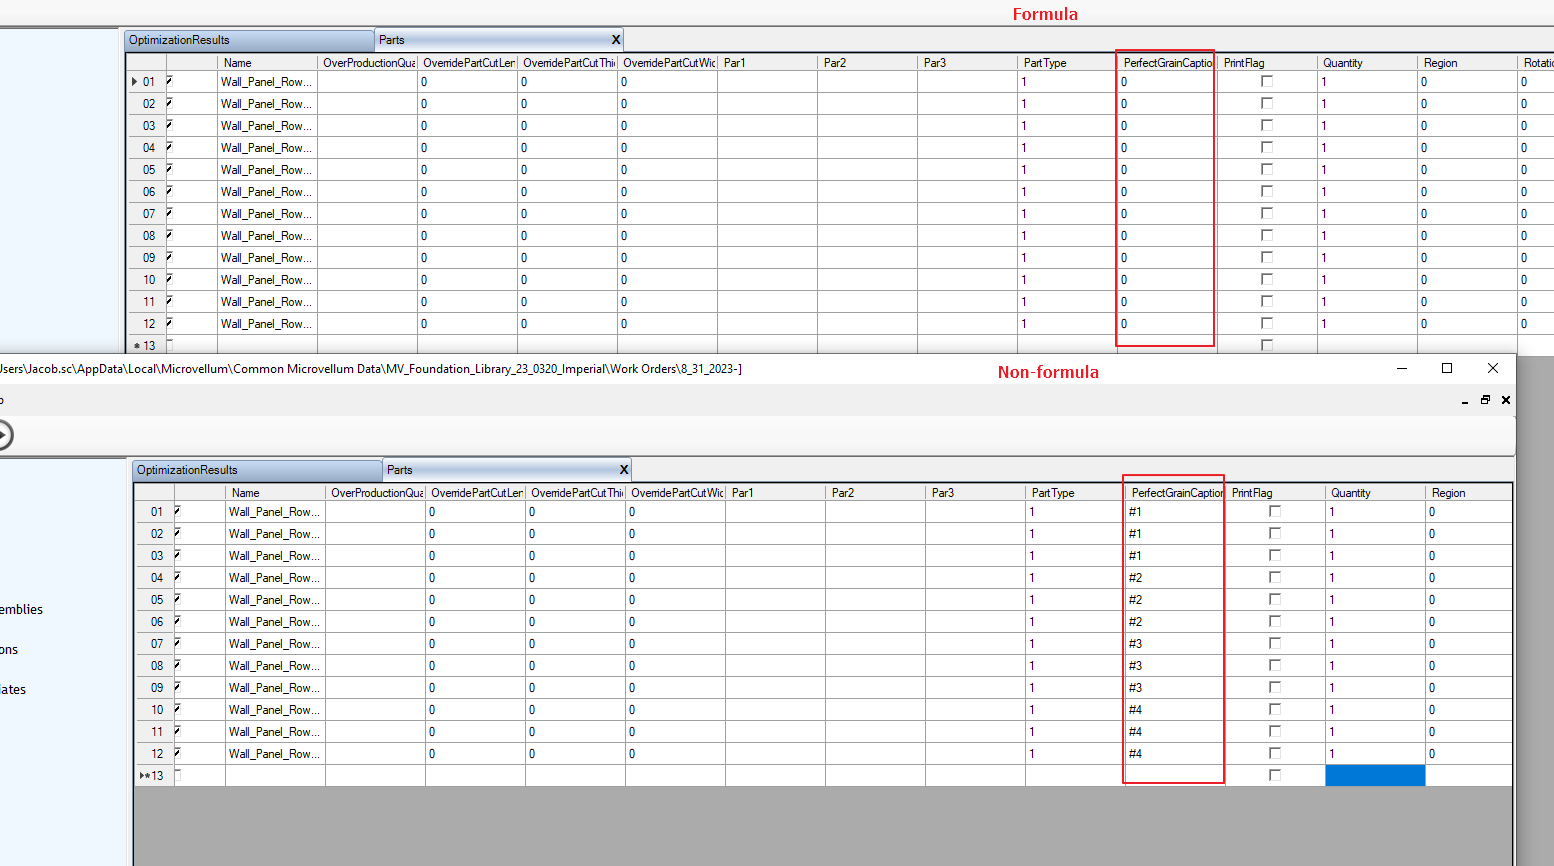Sort by the Name column header in lower grid
1554x866 pixels.
click(275, 493)
